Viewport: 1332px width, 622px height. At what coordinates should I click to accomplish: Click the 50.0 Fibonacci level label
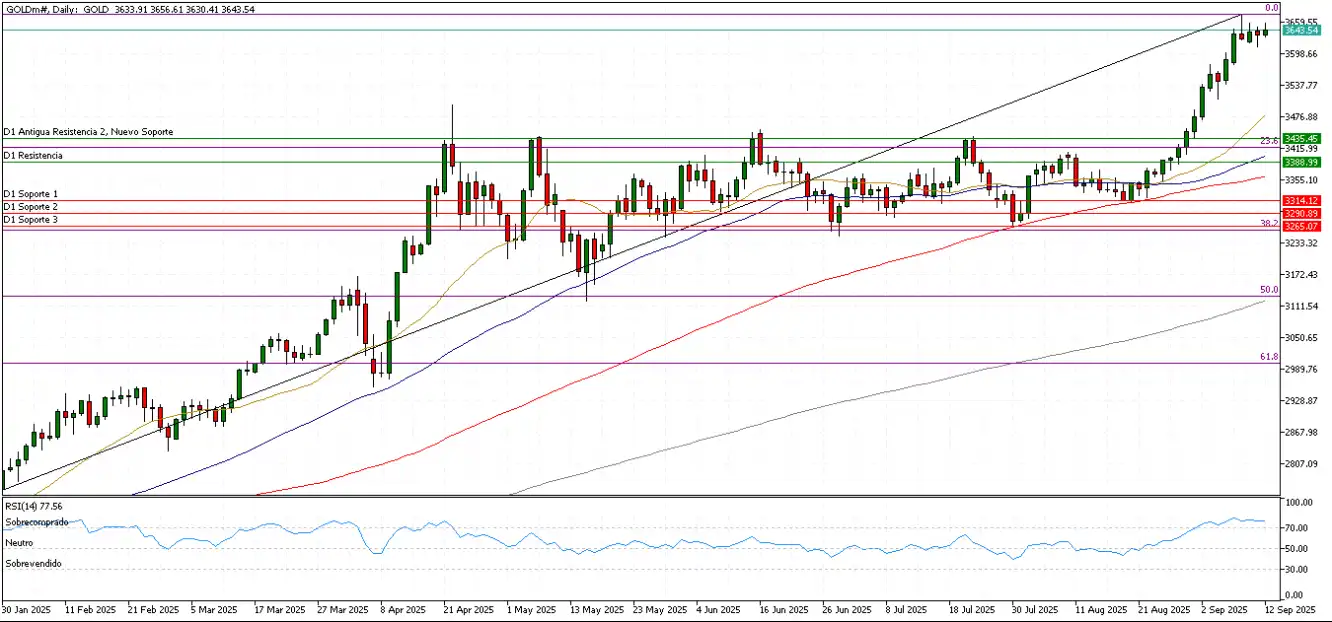1269,289
